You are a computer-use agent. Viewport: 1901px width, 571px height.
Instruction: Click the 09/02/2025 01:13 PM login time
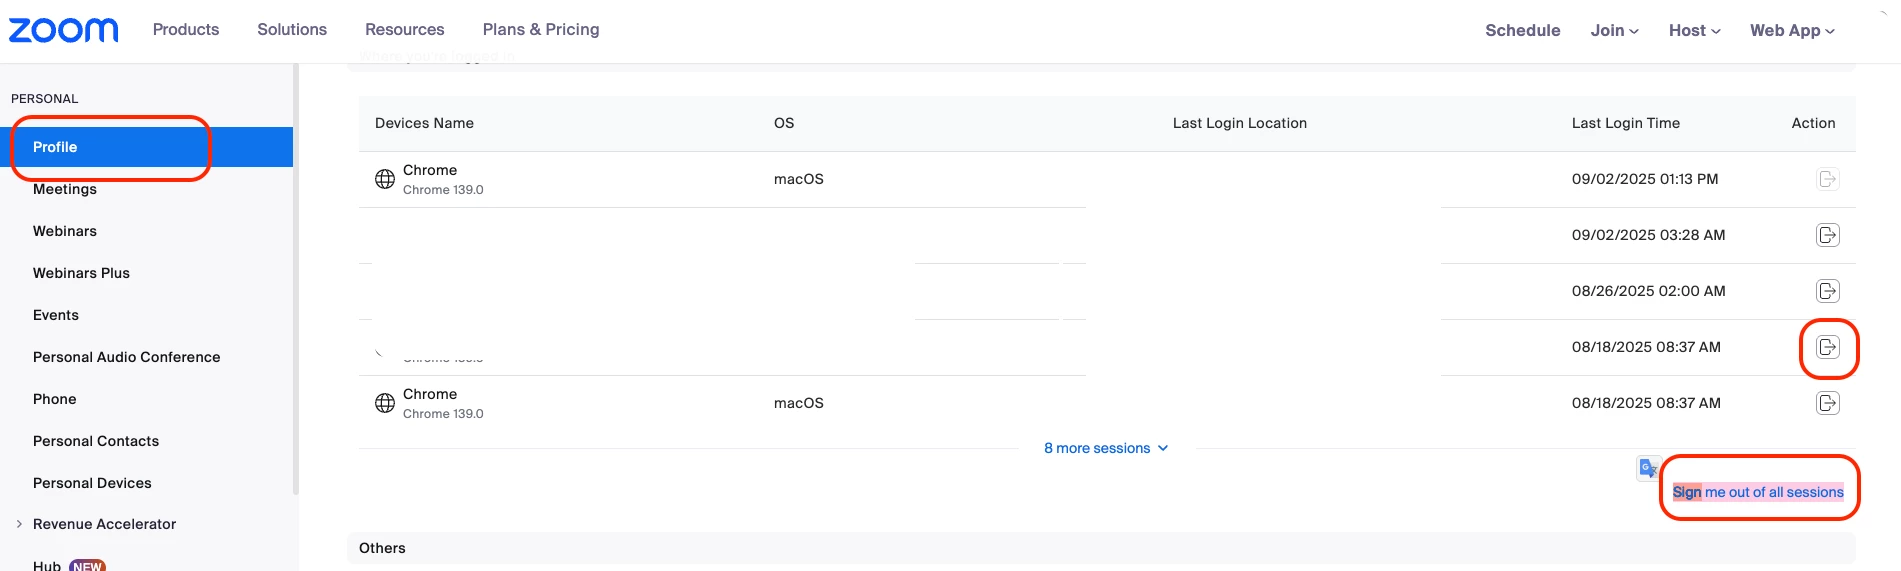(1645, 179)
